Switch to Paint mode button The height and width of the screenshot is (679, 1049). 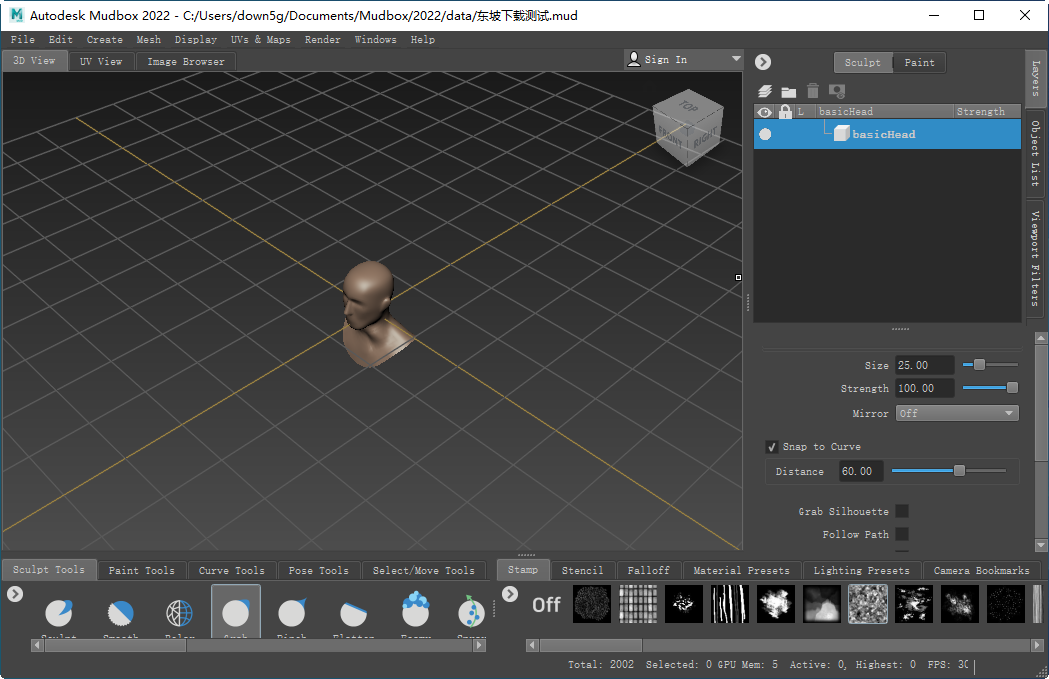pyautogui.click(x=919, y=62)
